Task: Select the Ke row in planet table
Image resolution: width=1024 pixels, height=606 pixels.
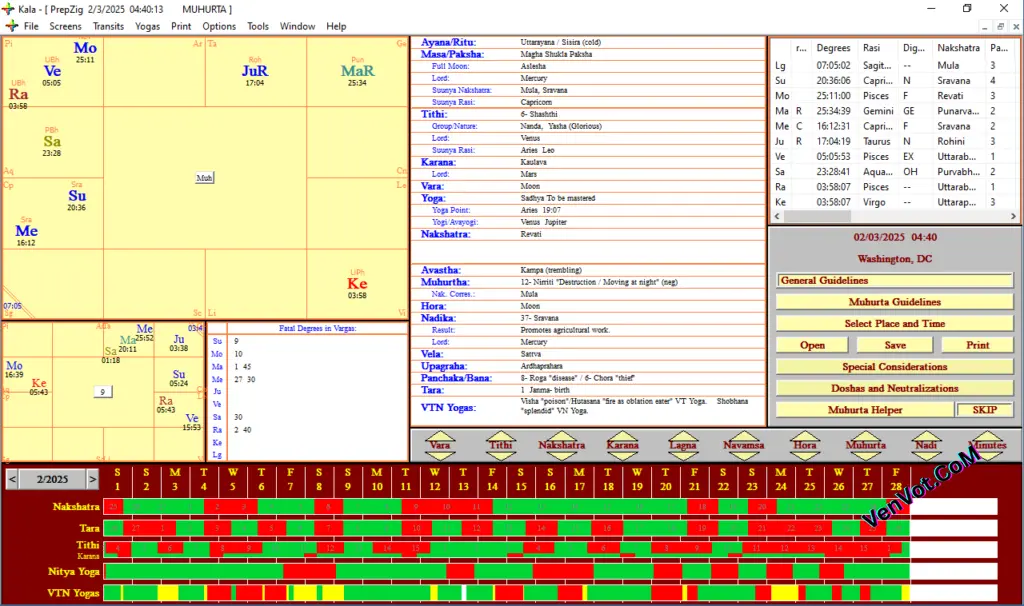Action: 893,202
